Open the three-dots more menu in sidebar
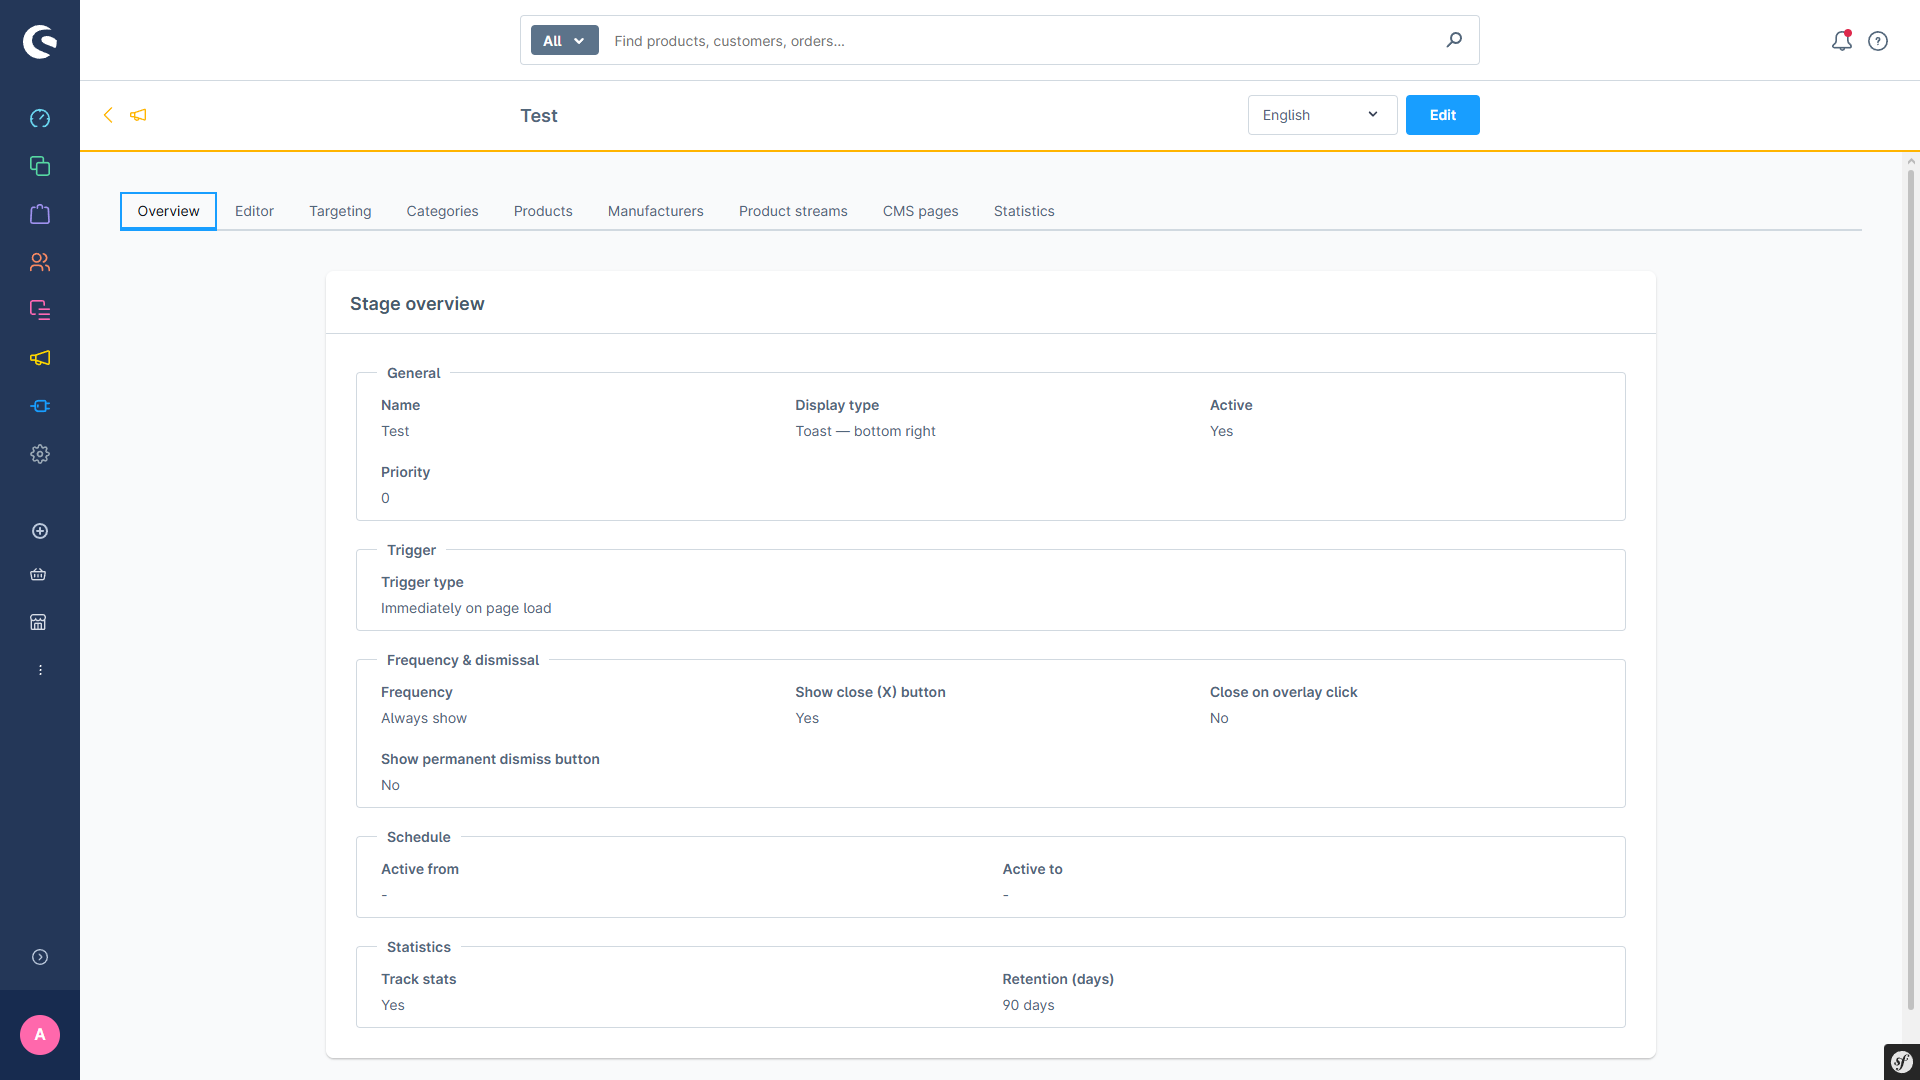The height and width of the screenshot is (1080, 1920). (x=40, y=670)
